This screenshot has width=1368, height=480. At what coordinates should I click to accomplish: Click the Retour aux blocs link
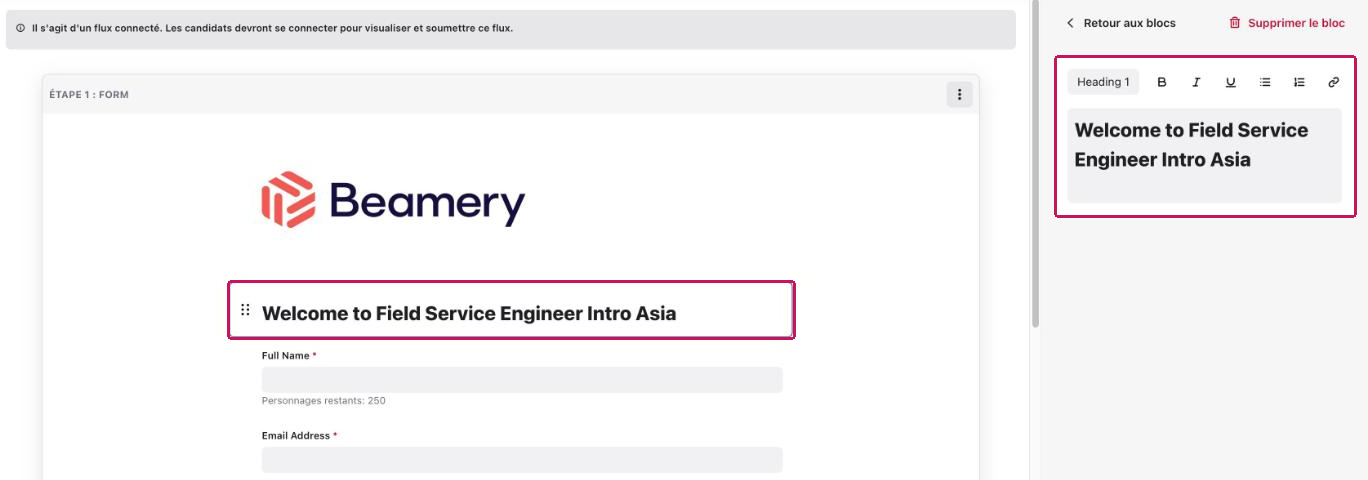1130,23
